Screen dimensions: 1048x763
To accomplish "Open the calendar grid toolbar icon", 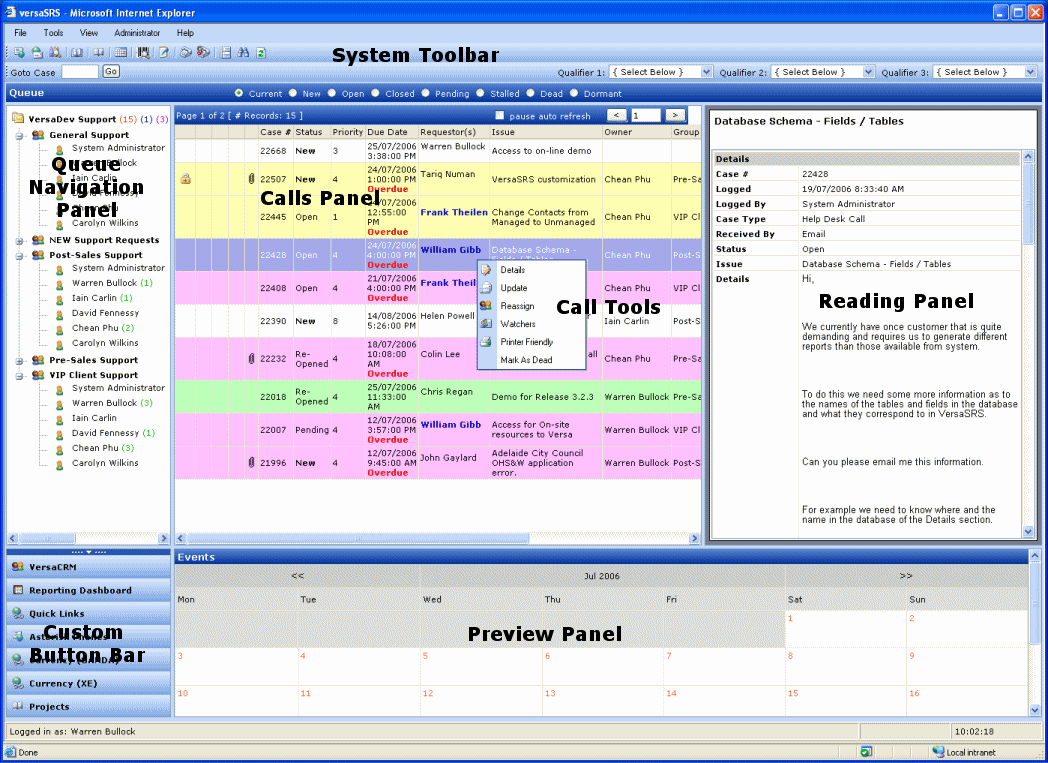I will pos(120,52).
